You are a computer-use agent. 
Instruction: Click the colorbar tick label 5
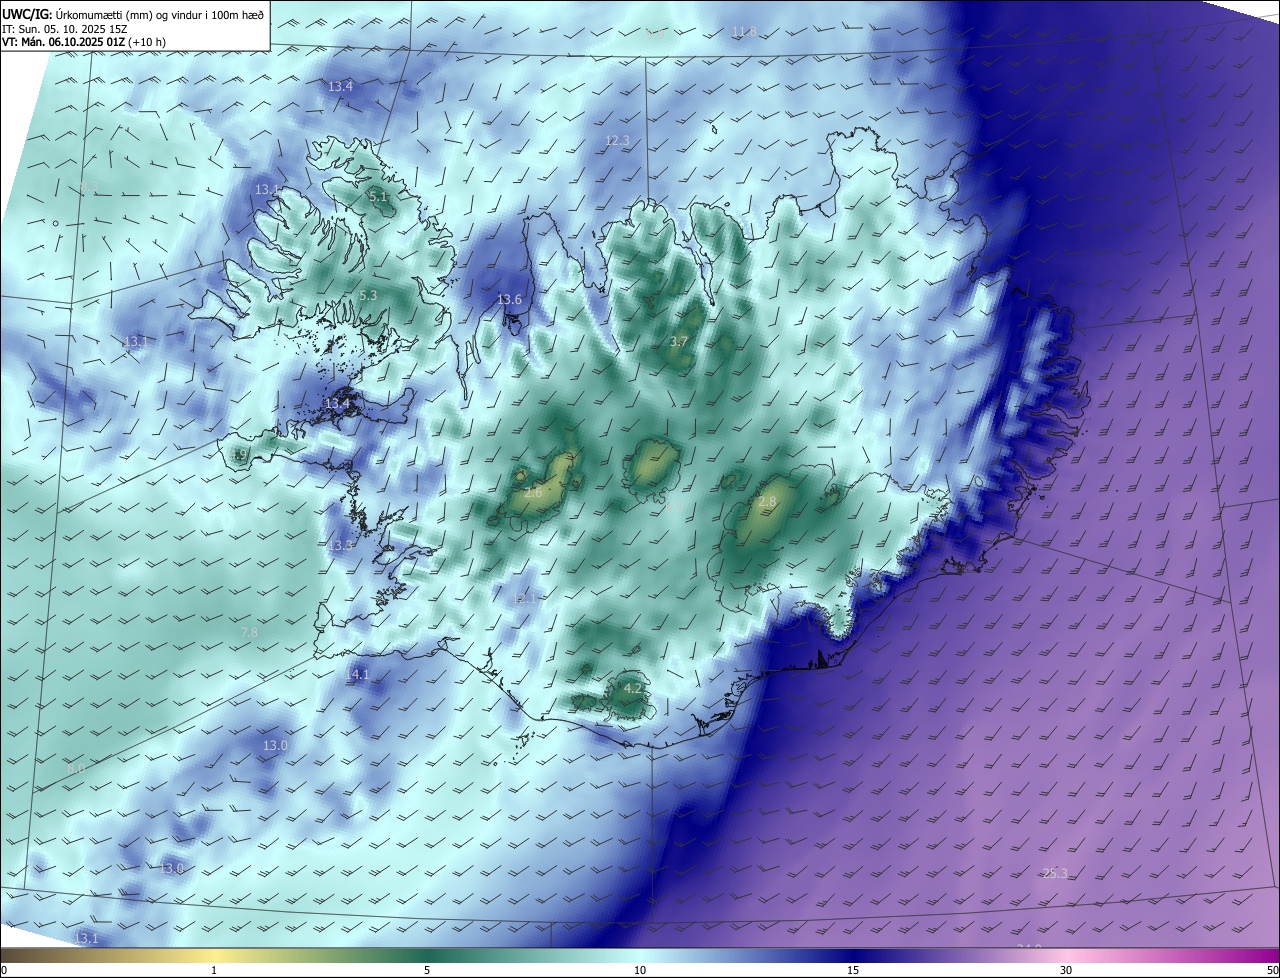(x=427, y=970)
